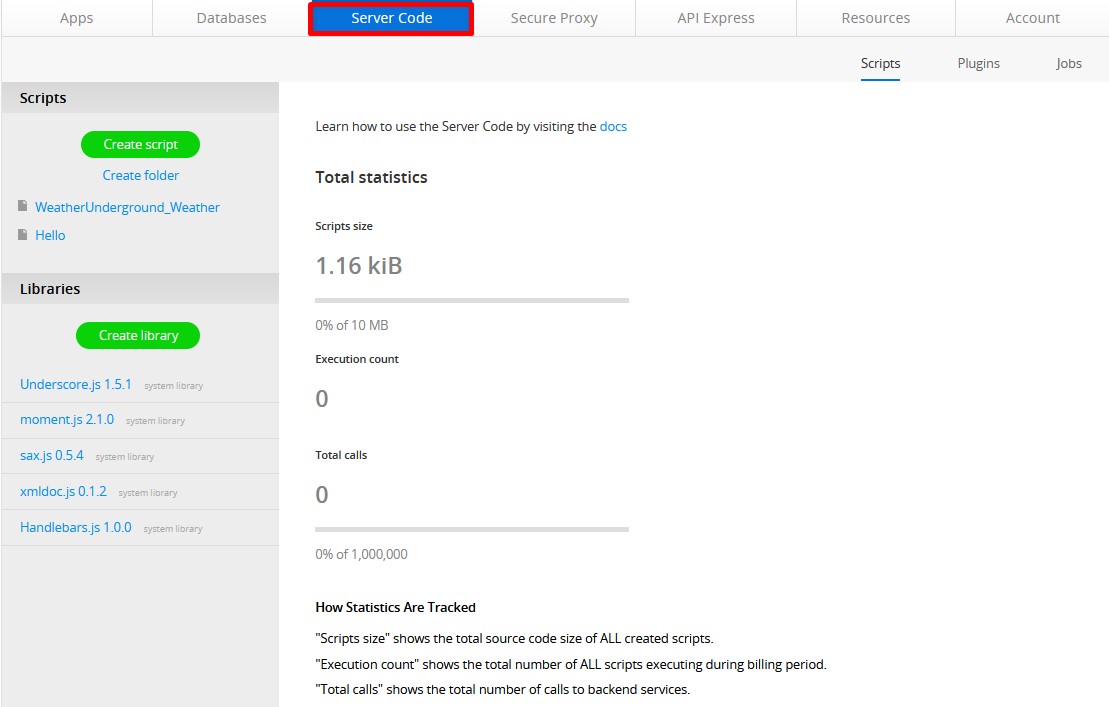1109x707 pixels.
Task: Open the Underscore.js 1.5.1 library
Action: click(76, 385)
